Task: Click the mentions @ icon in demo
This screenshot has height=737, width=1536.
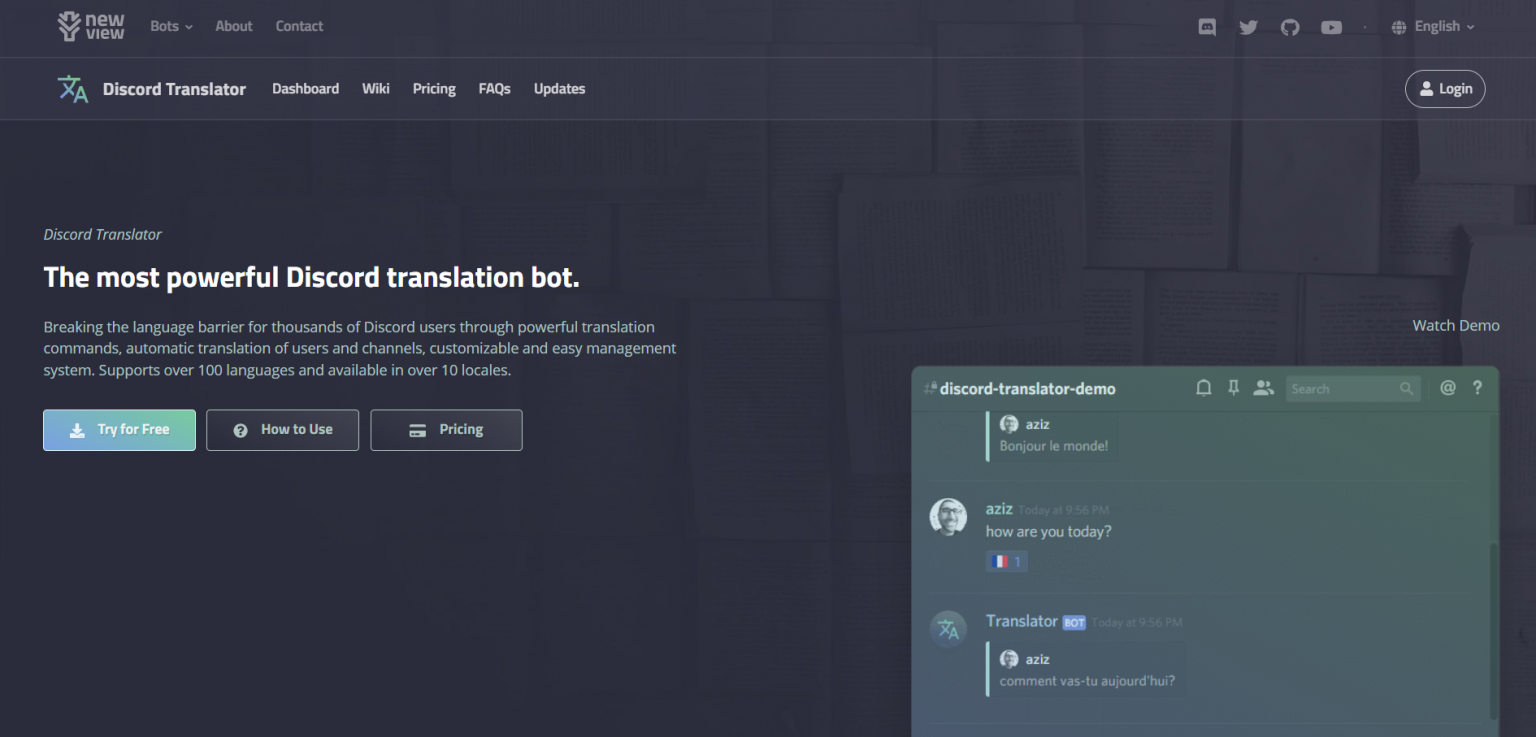Action: [1447, 388]
